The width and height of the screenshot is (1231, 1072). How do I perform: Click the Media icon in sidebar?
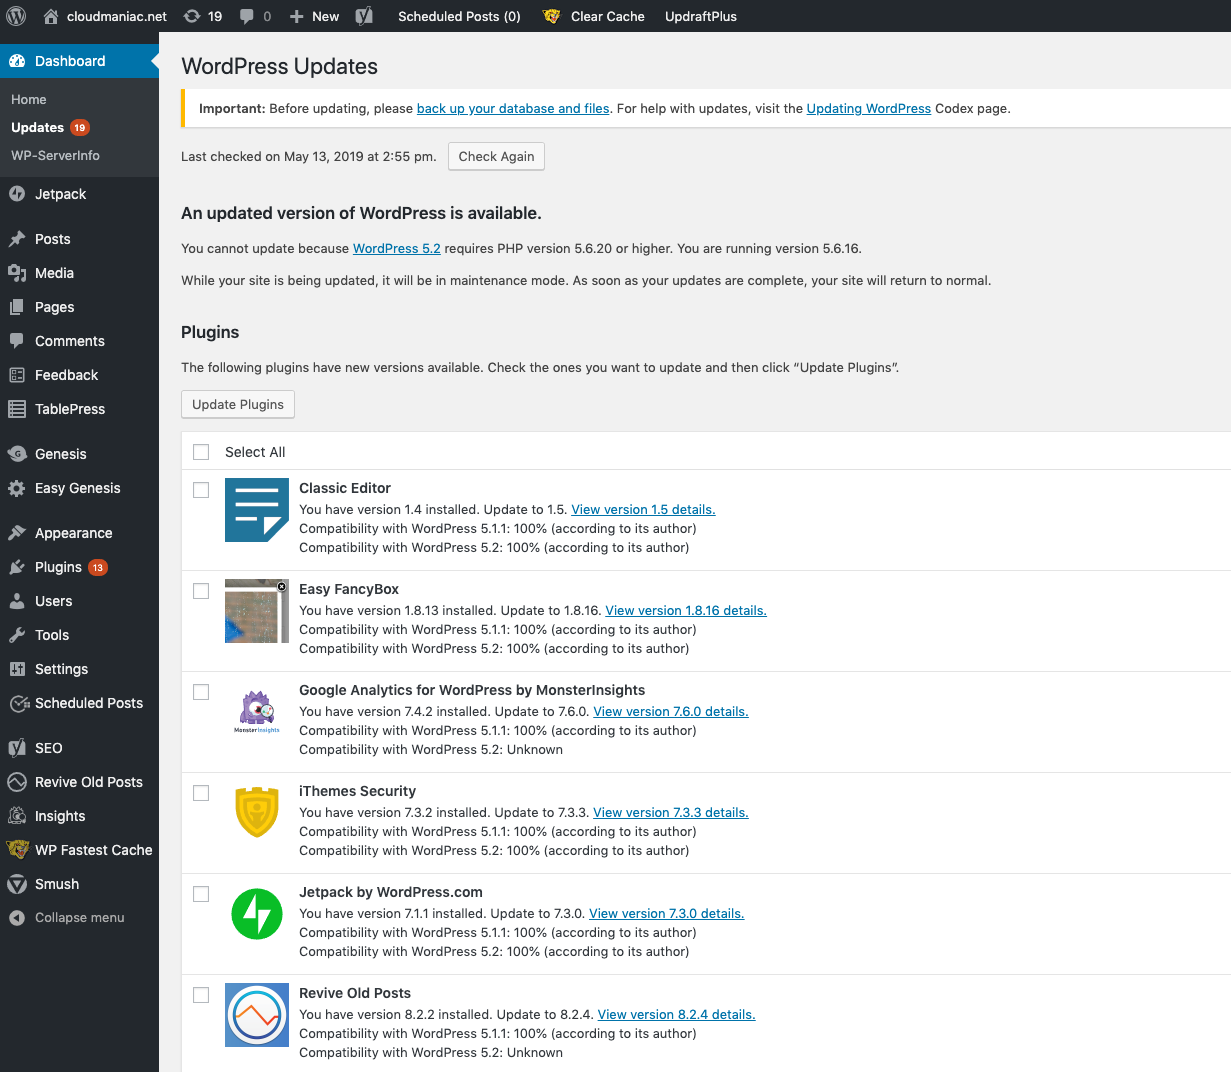[x=17, y=273]
